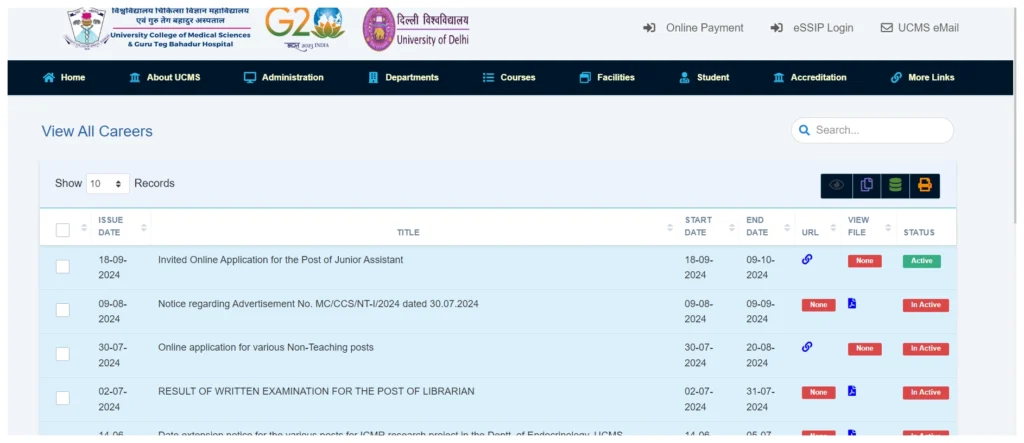The height and width of the screenshot is (443, 1024).
Task: Click About UCMS building icon
Action: 135,77
